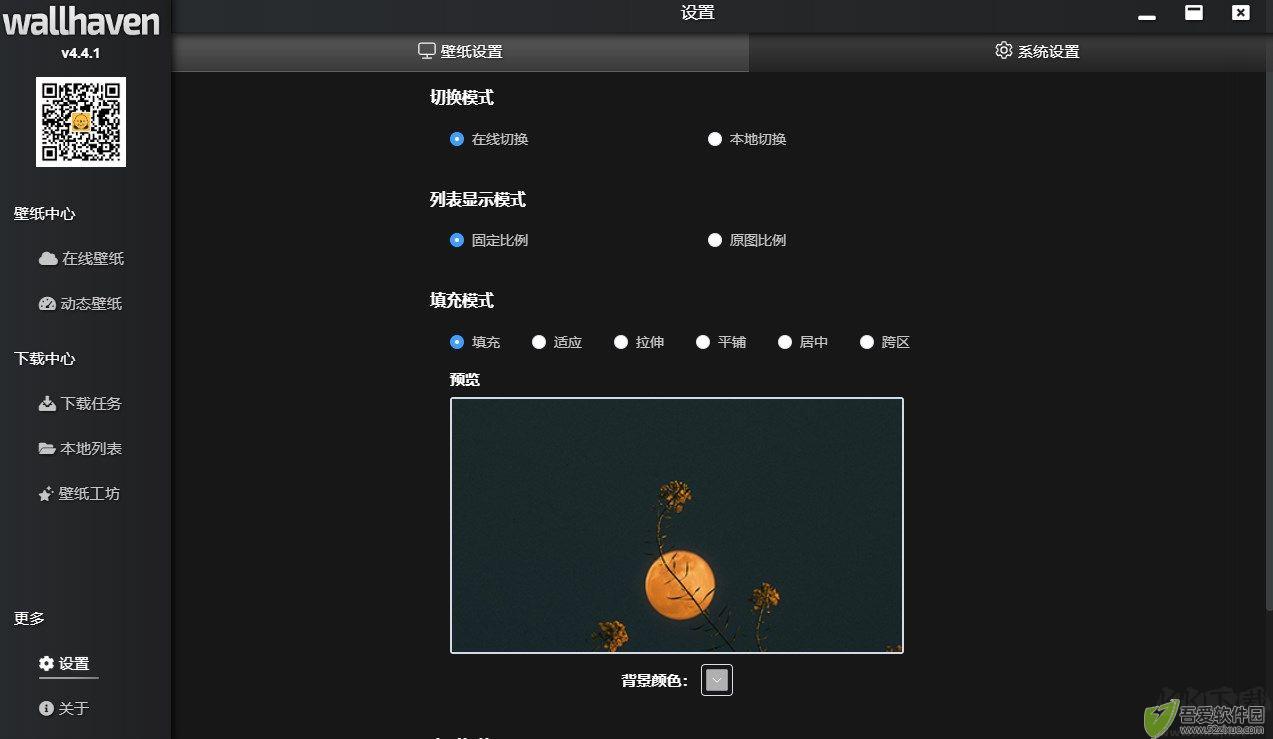Image resolution: width=1273 pixels, height=739 pixels.
Task: Click the 列表显示模式 section heading
Action: 478,200
